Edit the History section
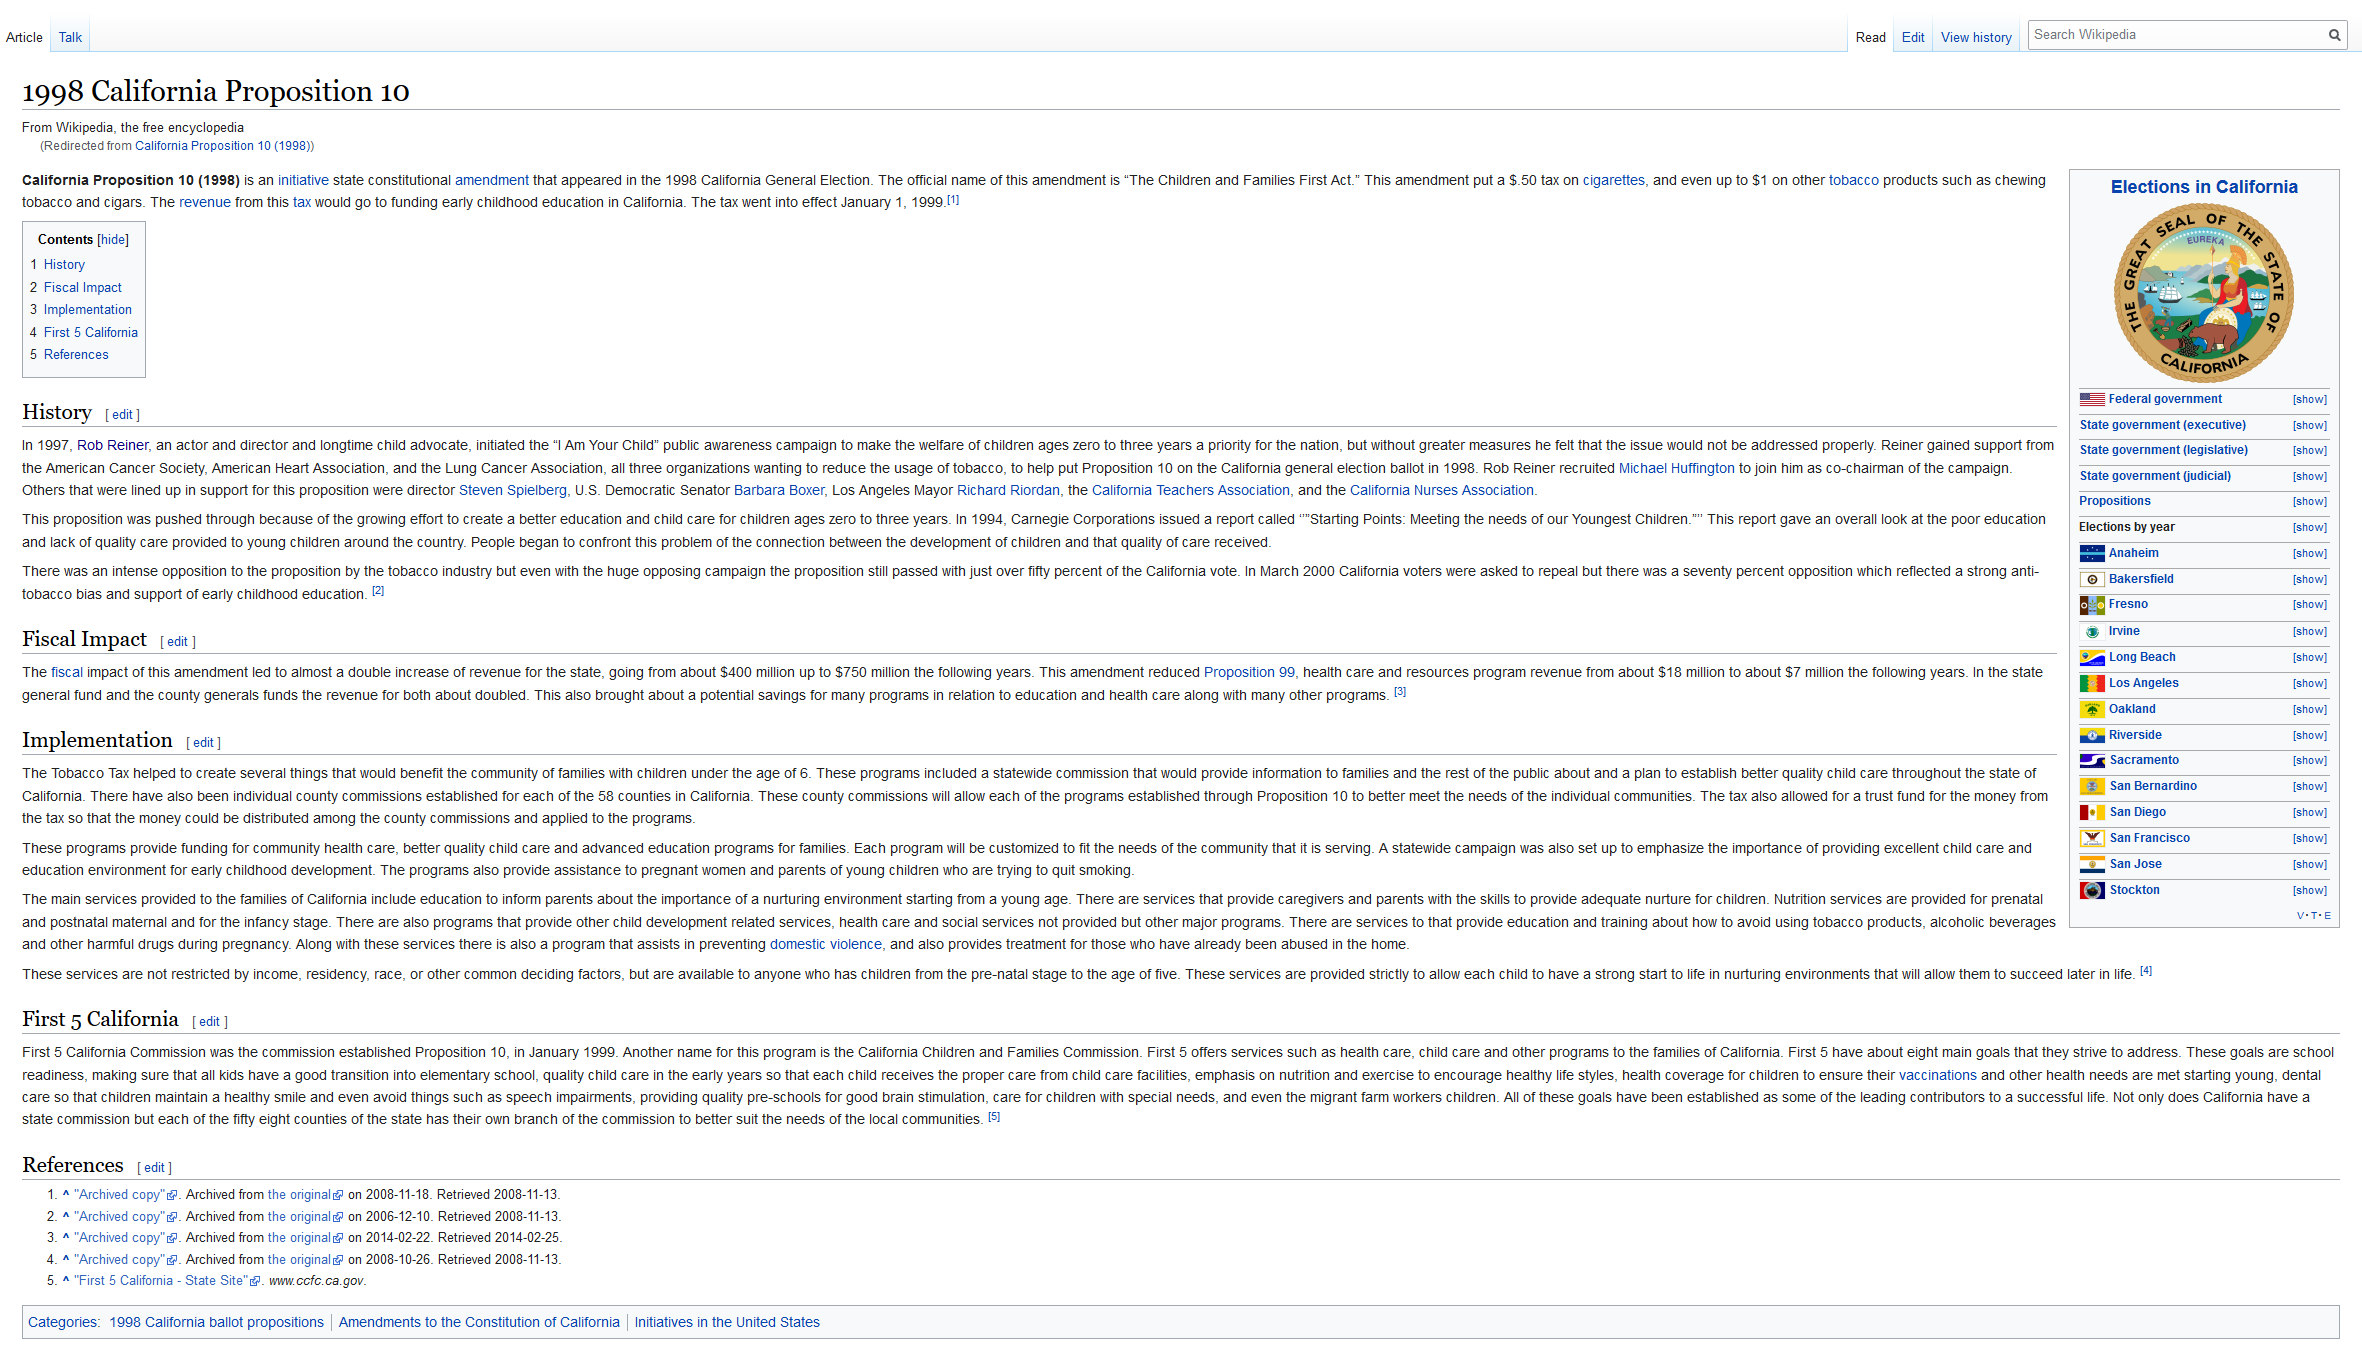The height and width of the screenshot is (1355, 2362). [x=122, y=415]
